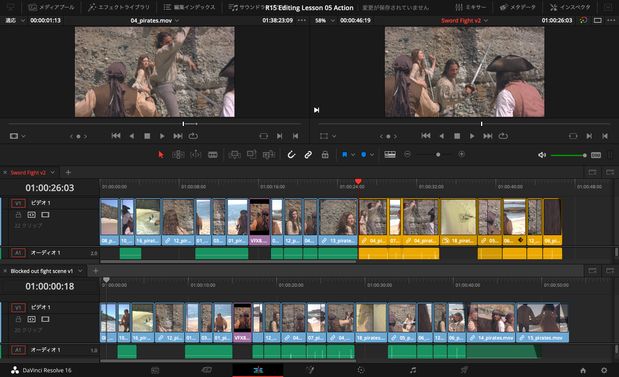This screenshot has height=377, width=619.
Task: Open the timeline view options icon
Action: [390, 155]
